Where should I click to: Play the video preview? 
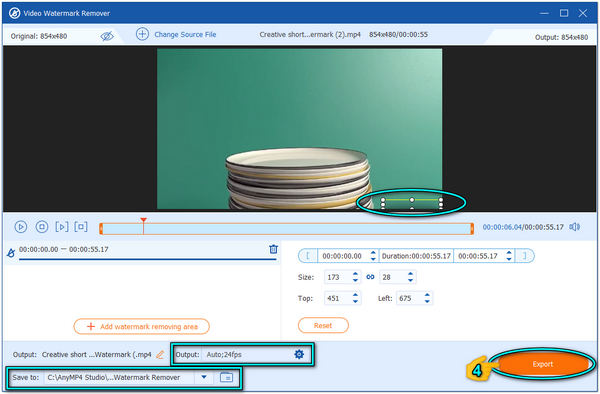pyautogui.click(x=21, y=227)
